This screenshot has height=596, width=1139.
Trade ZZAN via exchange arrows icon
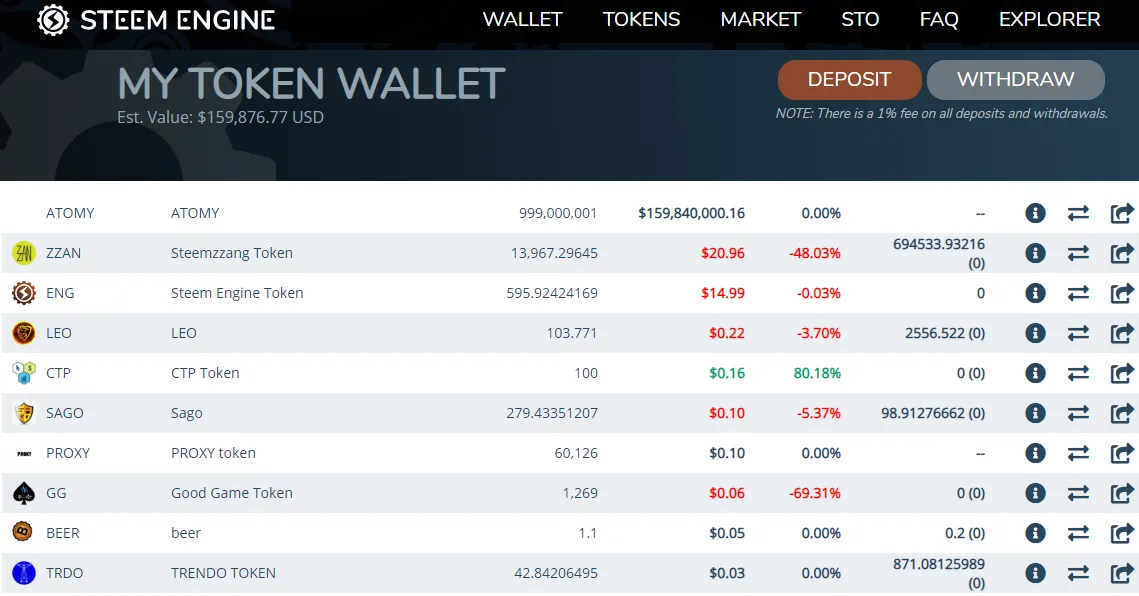1078,253
